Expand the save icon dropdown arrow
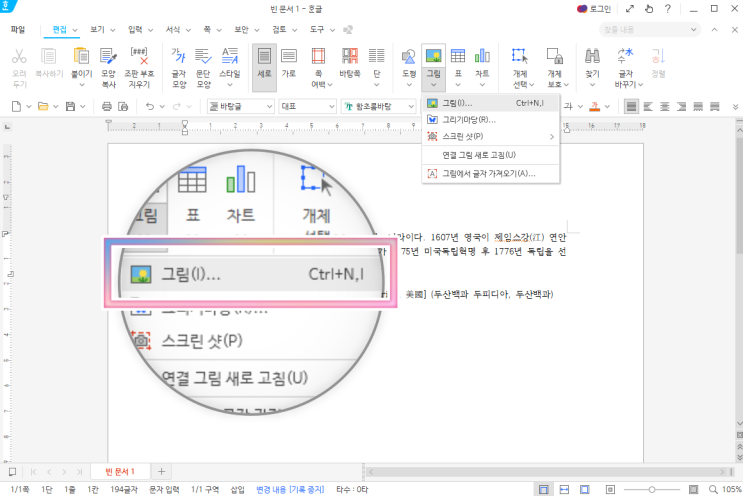The height and width of the screenshot is (496, 743). (x=82, y=106)
